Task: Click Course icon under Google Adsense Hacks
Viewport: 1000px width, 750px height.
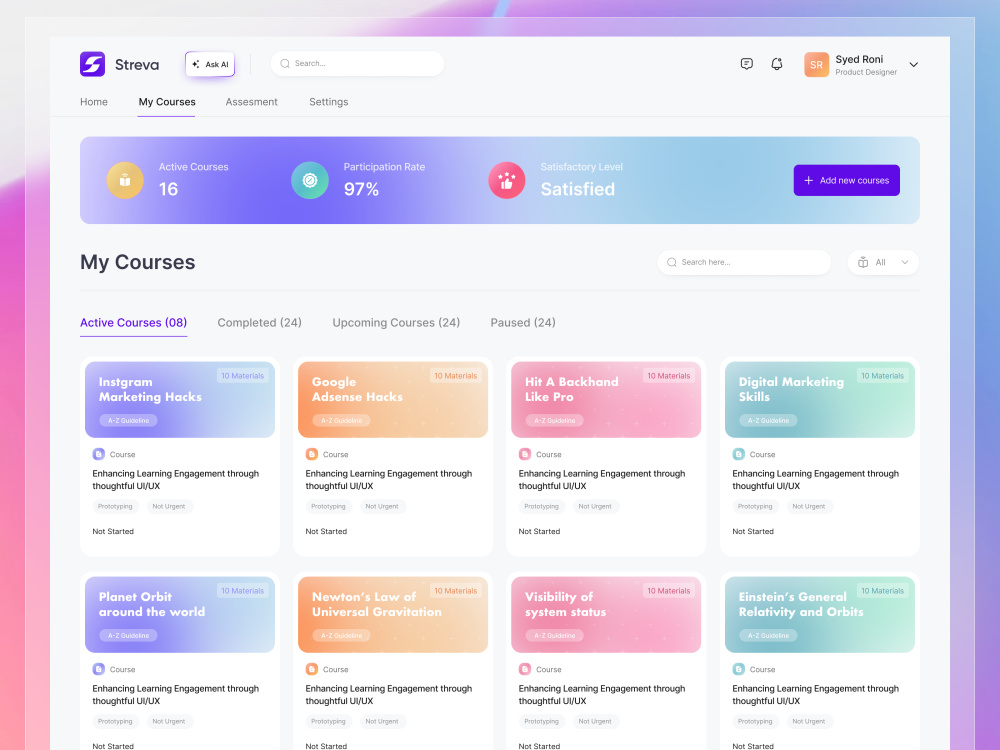Action: click(311, 454)
